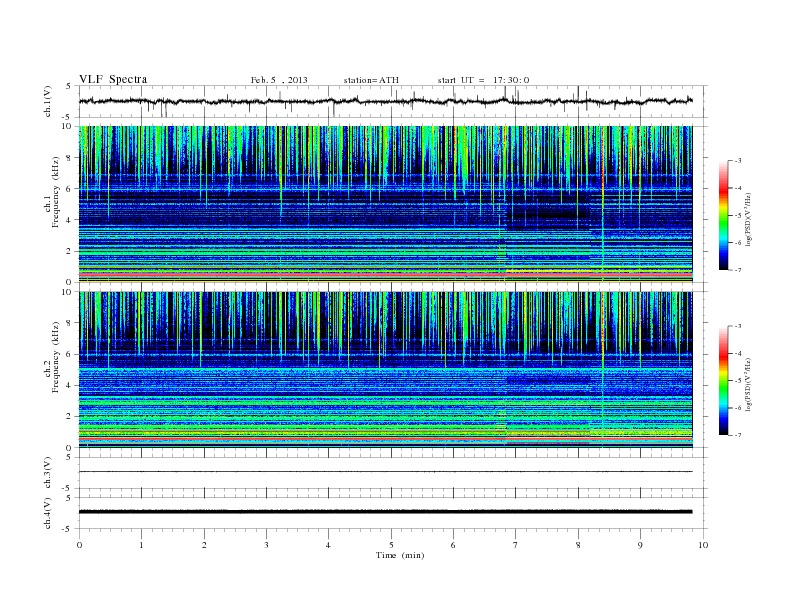Click the "8" kHz tick of ch.2 spectrogram
The image size is (792, 612).
[70, 323]
